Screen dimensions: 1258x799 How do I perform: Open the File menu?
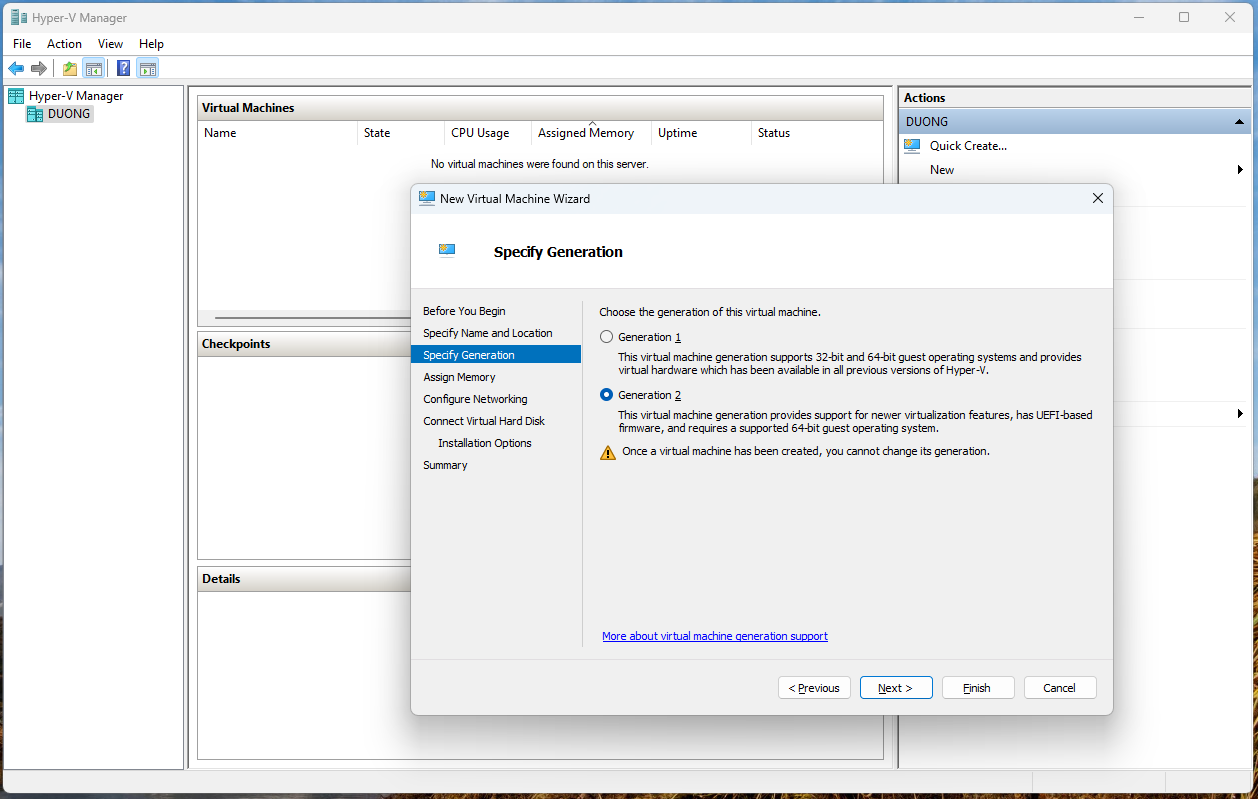tap(22, 44)
